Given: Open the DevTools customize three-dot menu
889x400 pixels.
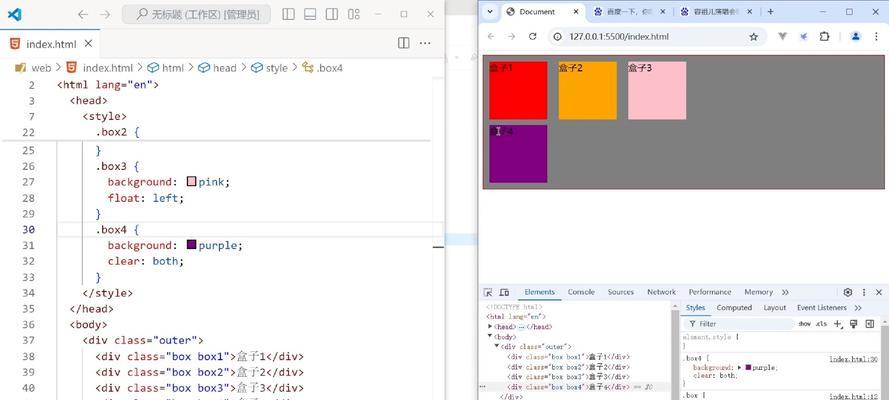Looking at the screenshot, I should pos(864,292).
